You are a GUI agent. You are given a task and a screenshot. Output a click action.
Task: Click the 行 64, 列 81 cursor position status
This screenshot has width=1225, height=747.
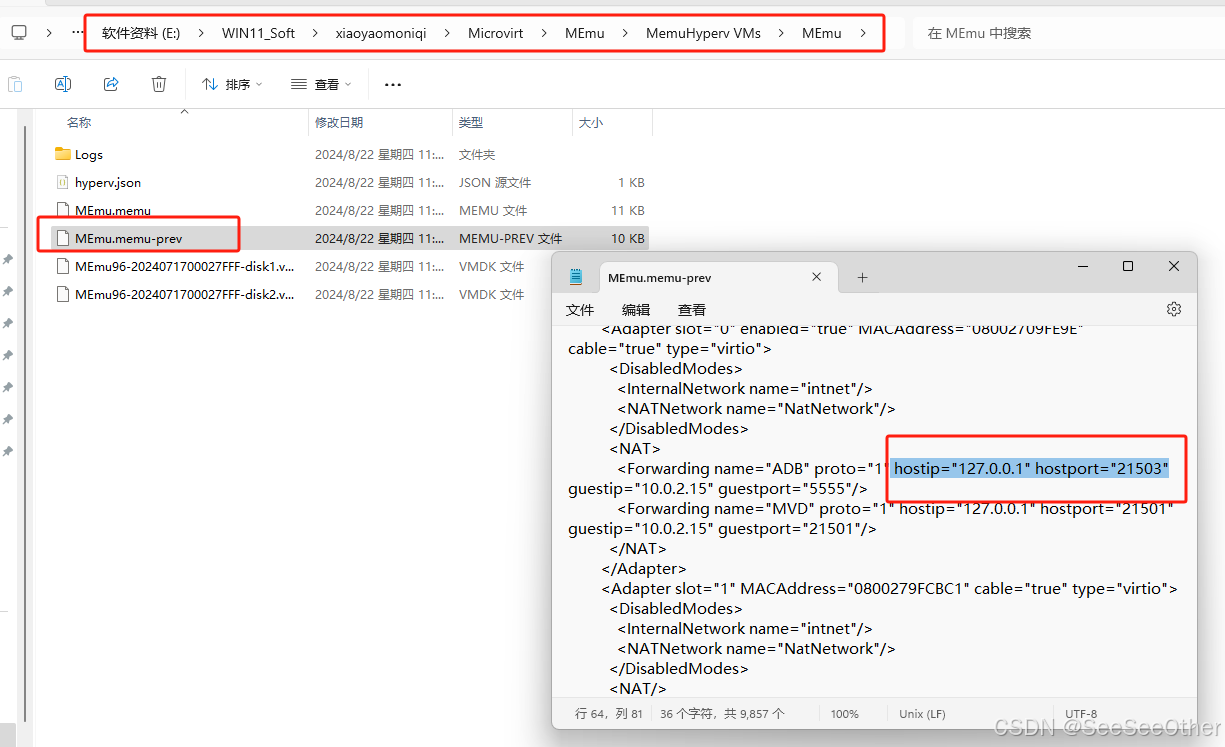[609, 714]
